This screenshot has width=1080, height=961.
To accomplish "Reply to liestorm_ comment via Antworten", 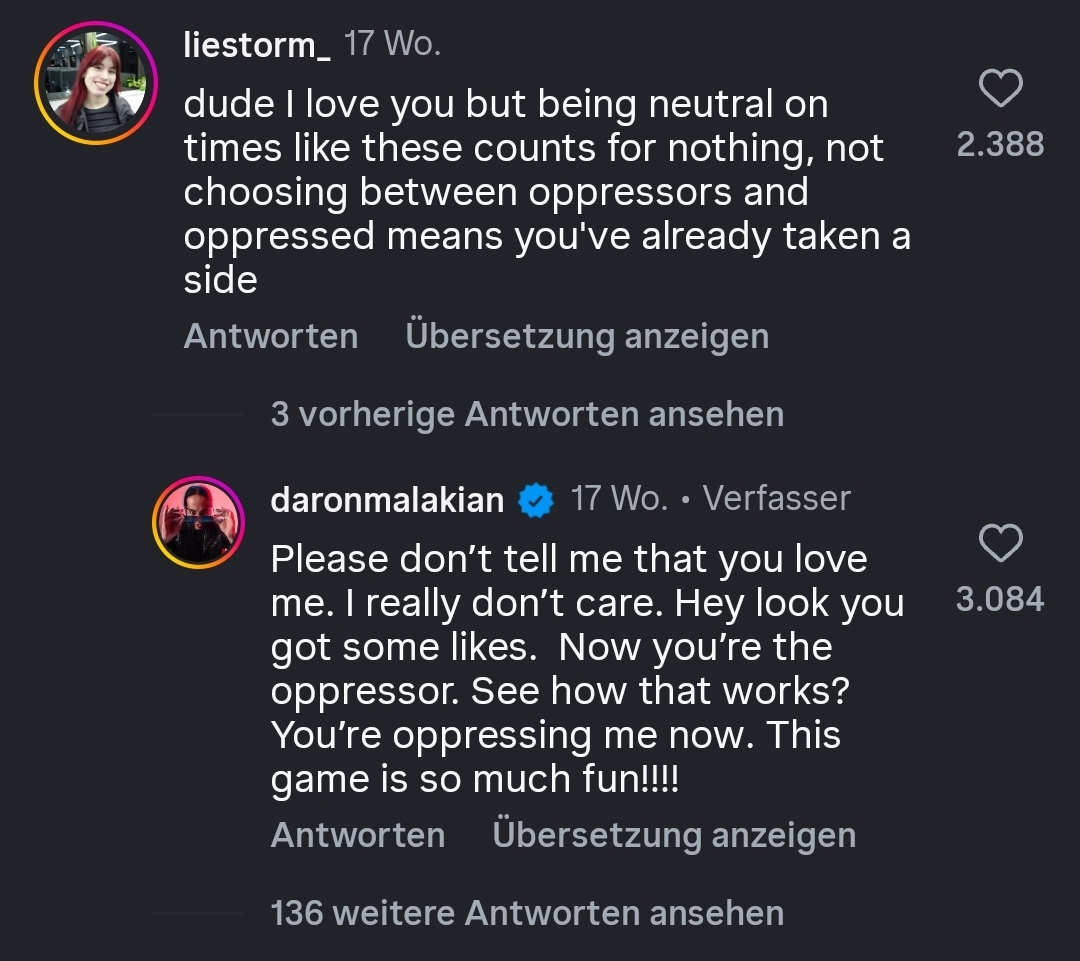I will coord(271,336).
